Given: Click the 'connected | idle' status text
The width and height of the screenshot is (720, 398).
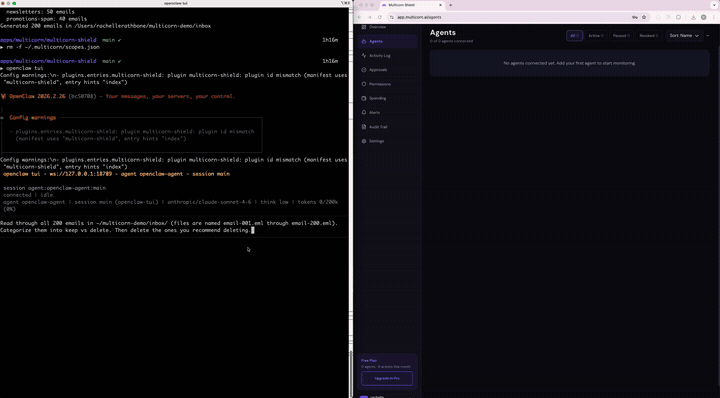Looking at the screenshot, I should pos(28,195).
